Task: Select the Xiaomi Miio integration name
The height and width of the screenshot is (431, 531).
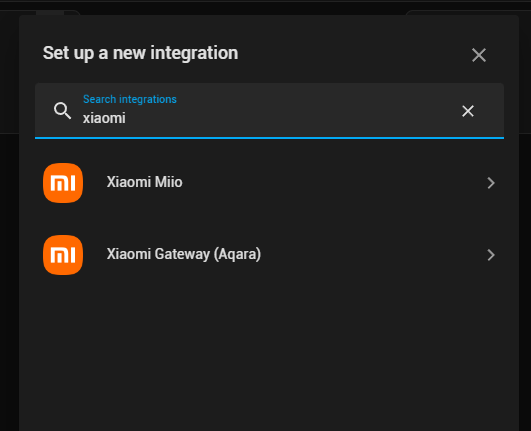Action: tap(145, 182)
